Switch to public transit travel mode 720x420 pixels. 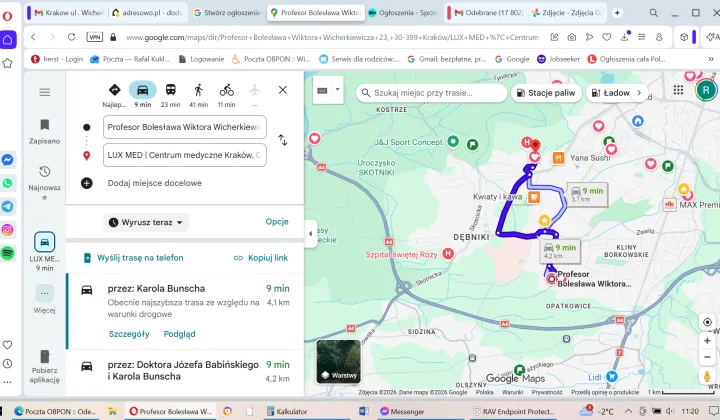pyautogui.click(x=170, y=90)
